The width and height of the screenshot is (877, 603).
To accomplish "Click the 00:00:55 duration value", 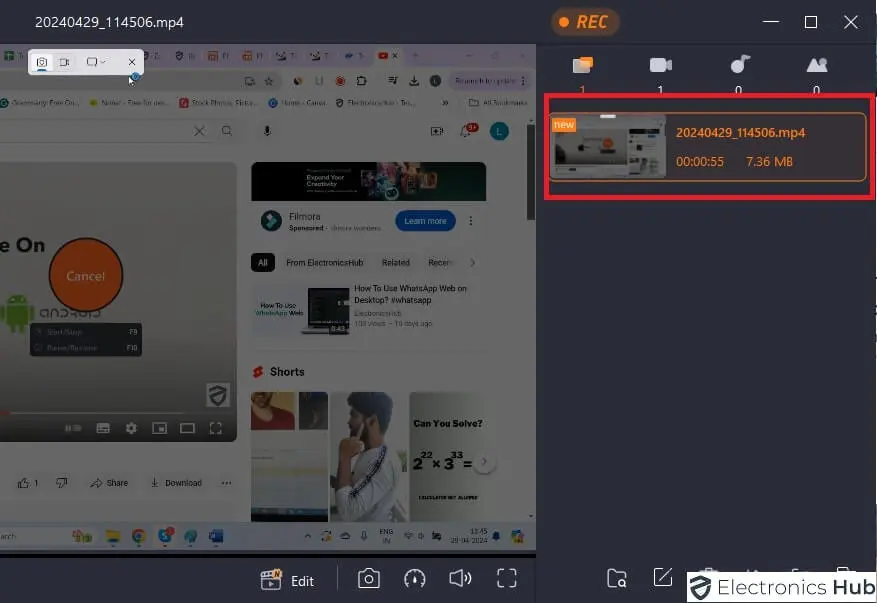I will coord(699,162).
